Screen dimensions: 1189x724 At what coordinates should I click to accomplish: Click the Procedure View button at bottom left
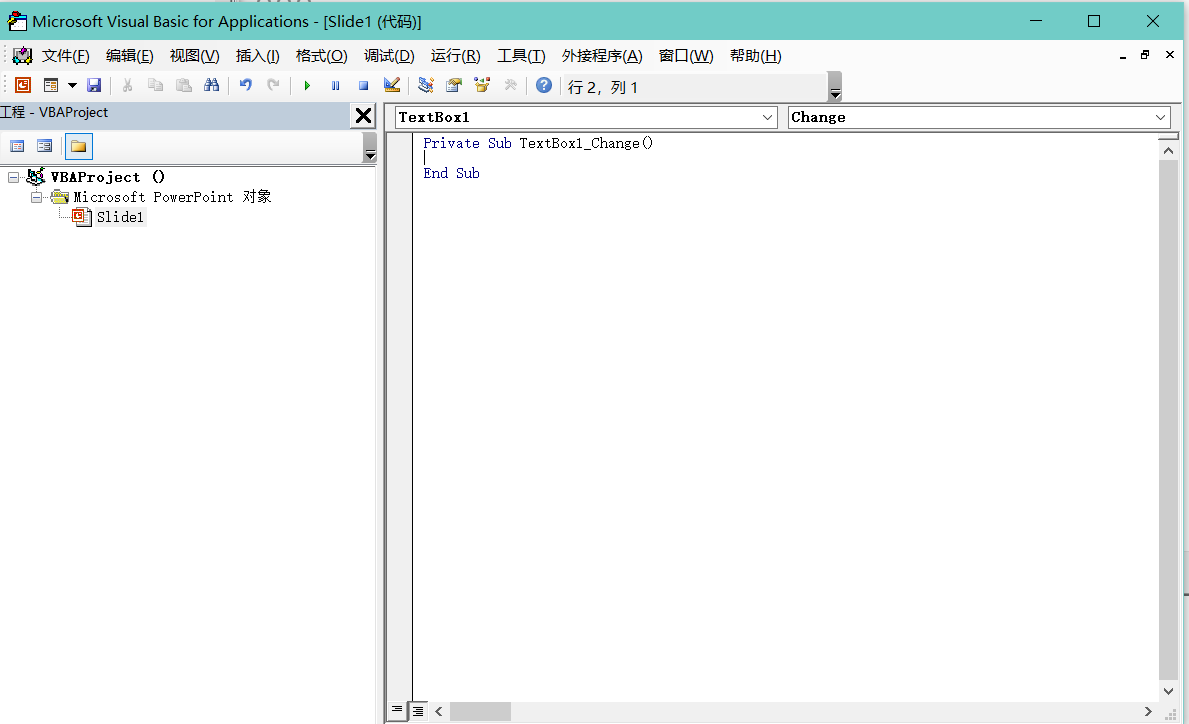coord(397,710)
